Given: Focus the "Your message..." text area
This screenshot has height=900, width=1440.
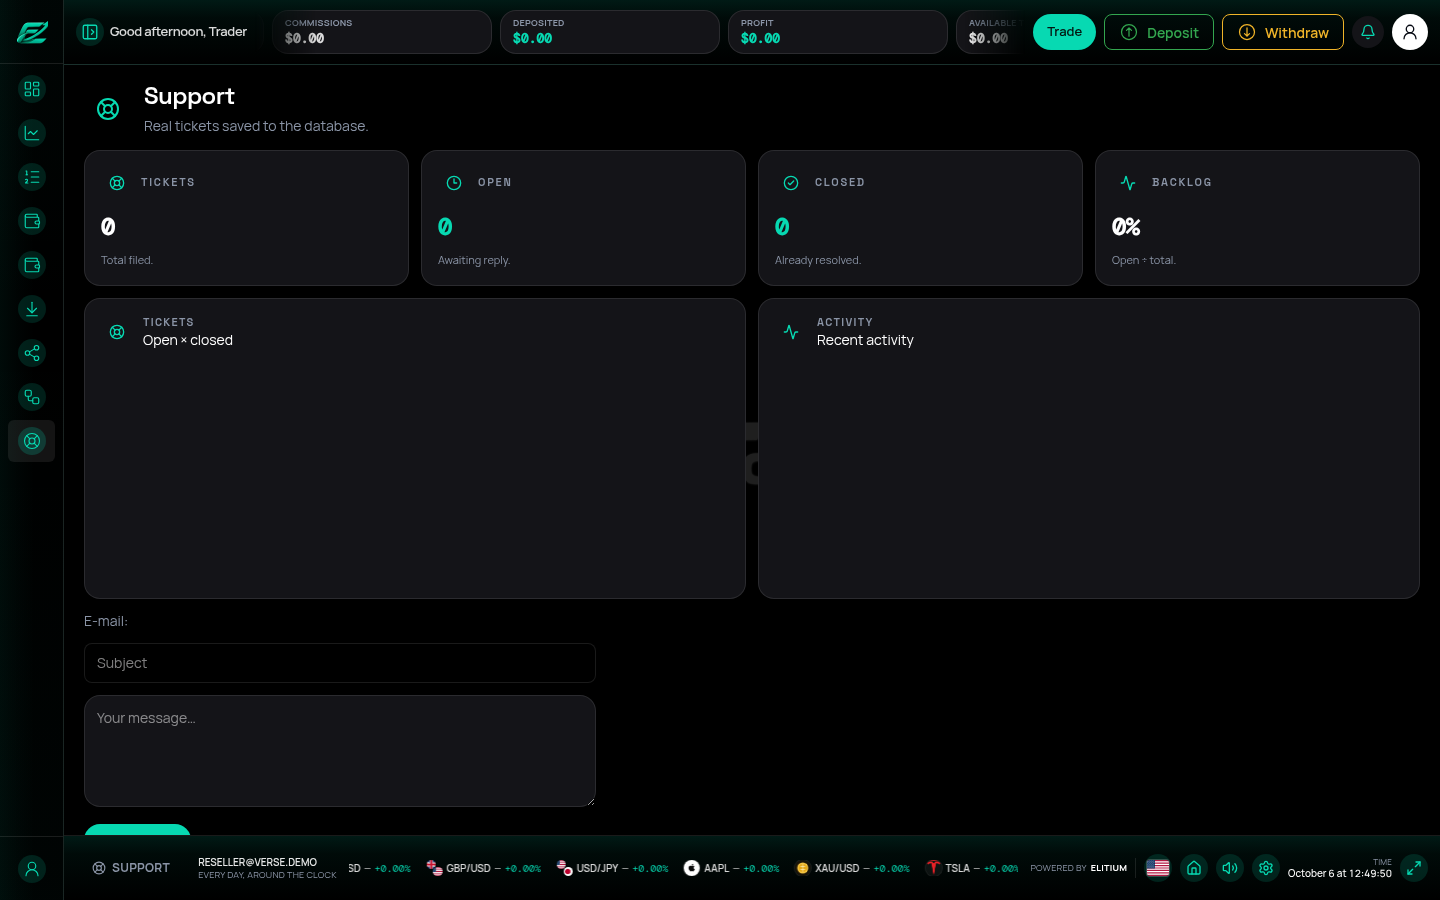Looking at the screenshot, I should [x=340, y=751].
